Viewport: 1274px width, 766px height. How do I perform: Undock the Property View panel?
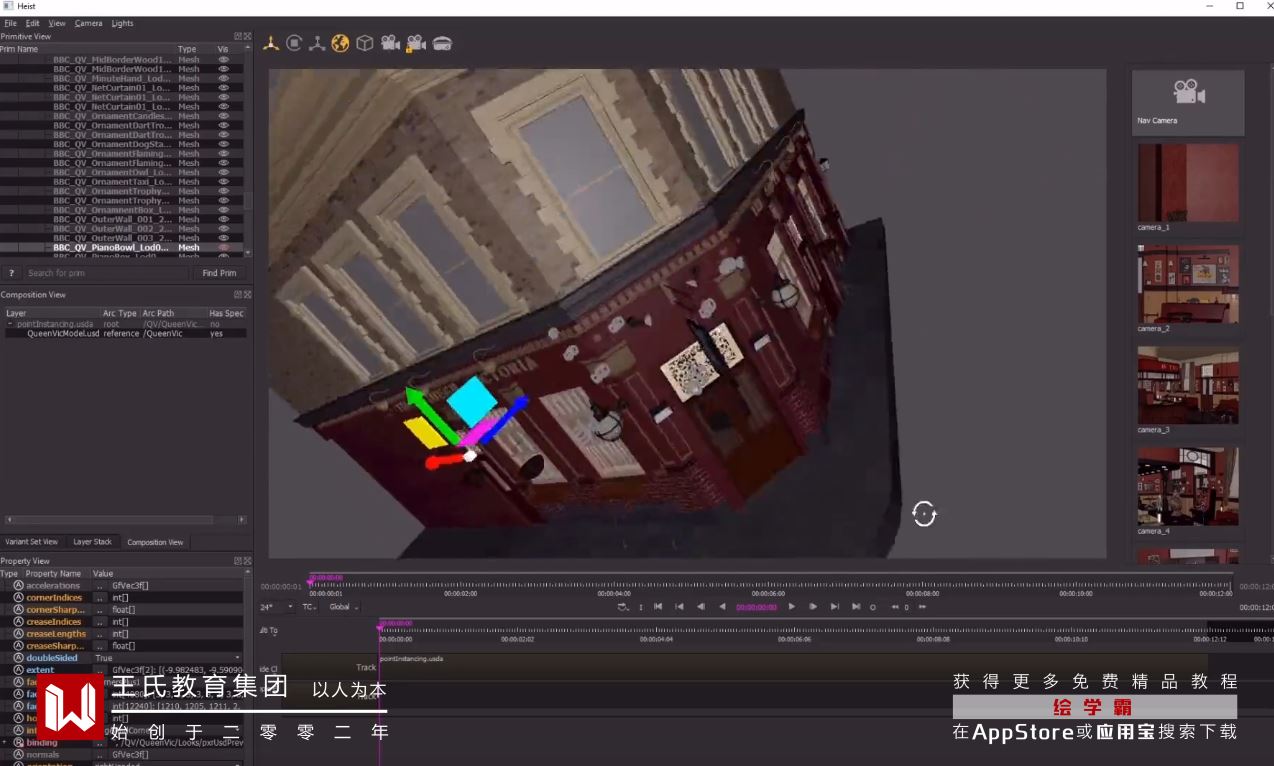pyautogui.click(x=238, y=561)
